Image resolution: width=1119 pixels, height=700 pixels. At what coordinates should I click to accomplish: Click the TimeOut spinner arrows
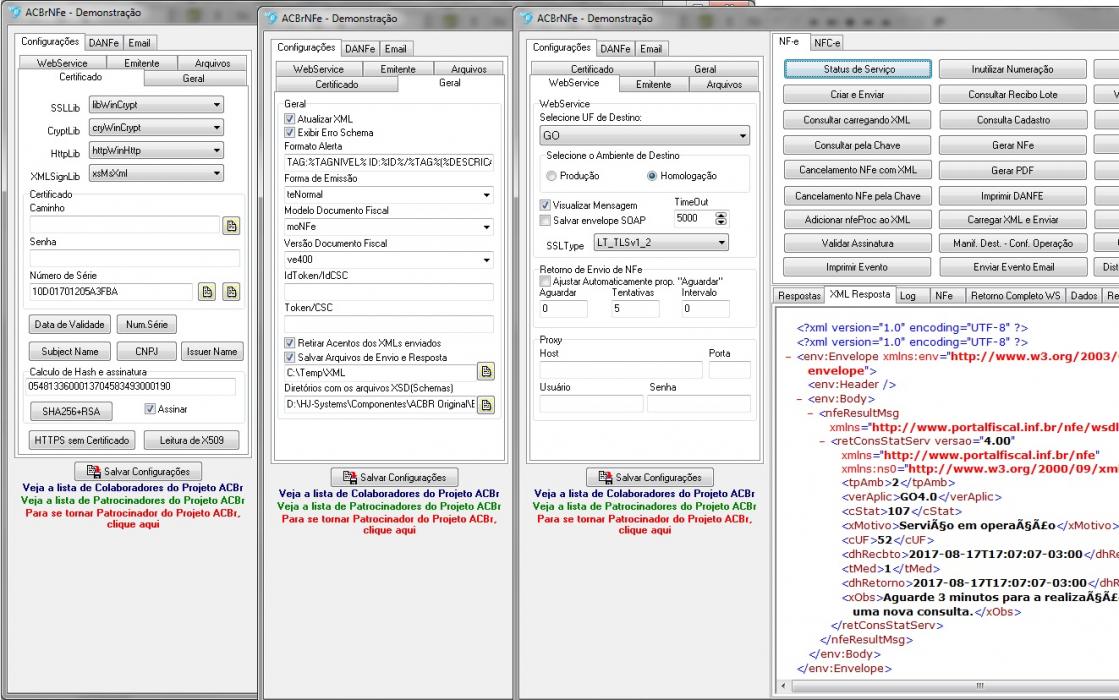[721, 218]
